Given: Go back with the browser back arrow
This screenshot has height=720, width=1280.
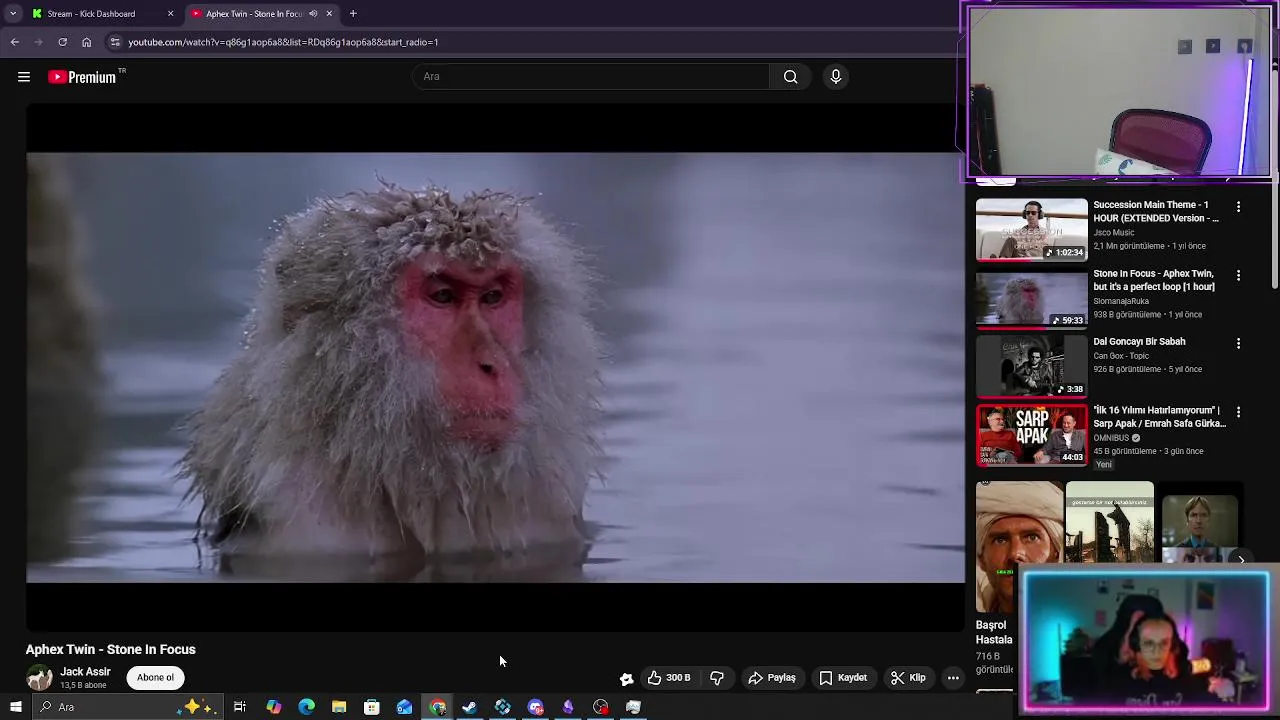Looking at the screenshot, I should click(15, 42).
